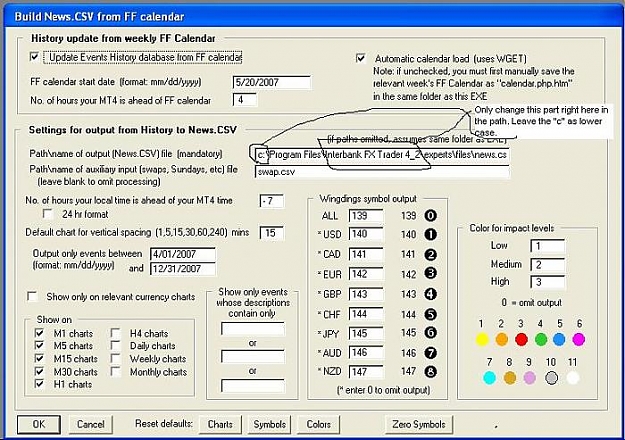625x440 pixels.
Task: Select cyan color swatch number 7
Action: point(489,377)
